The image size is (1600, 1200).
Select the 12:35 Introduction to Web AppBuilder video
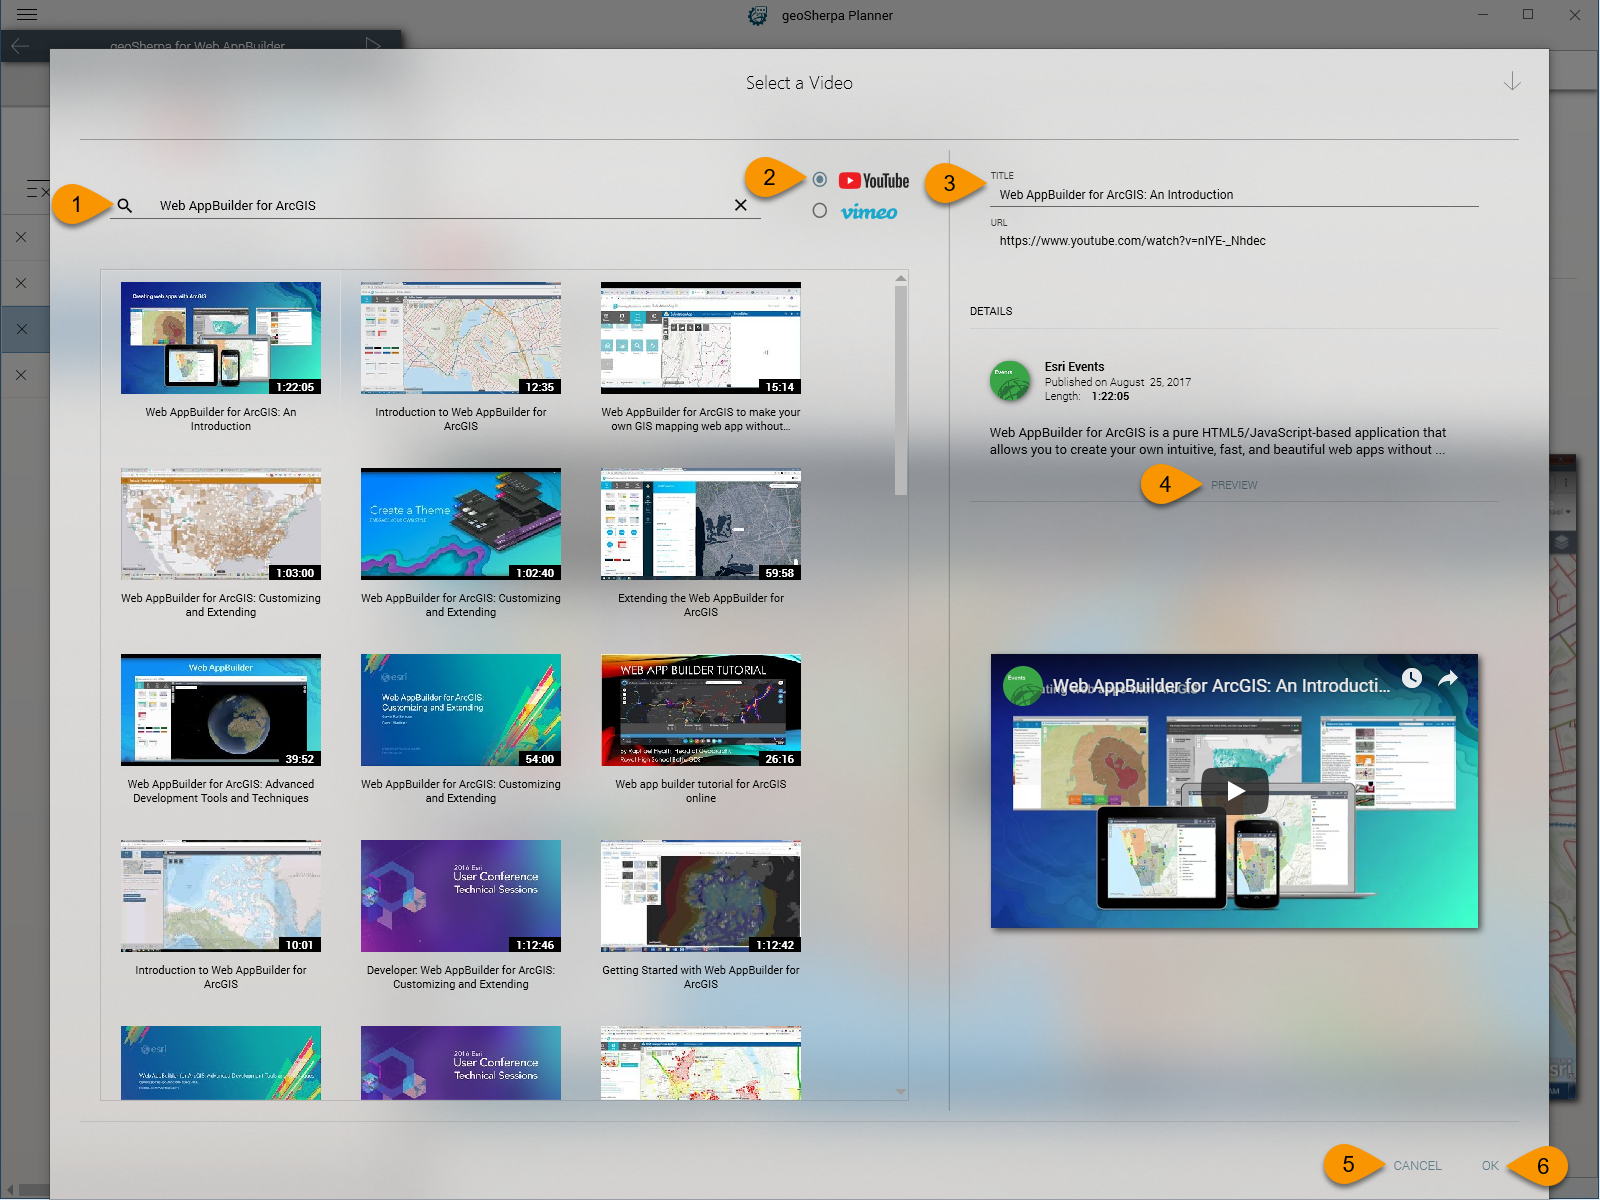461,338
